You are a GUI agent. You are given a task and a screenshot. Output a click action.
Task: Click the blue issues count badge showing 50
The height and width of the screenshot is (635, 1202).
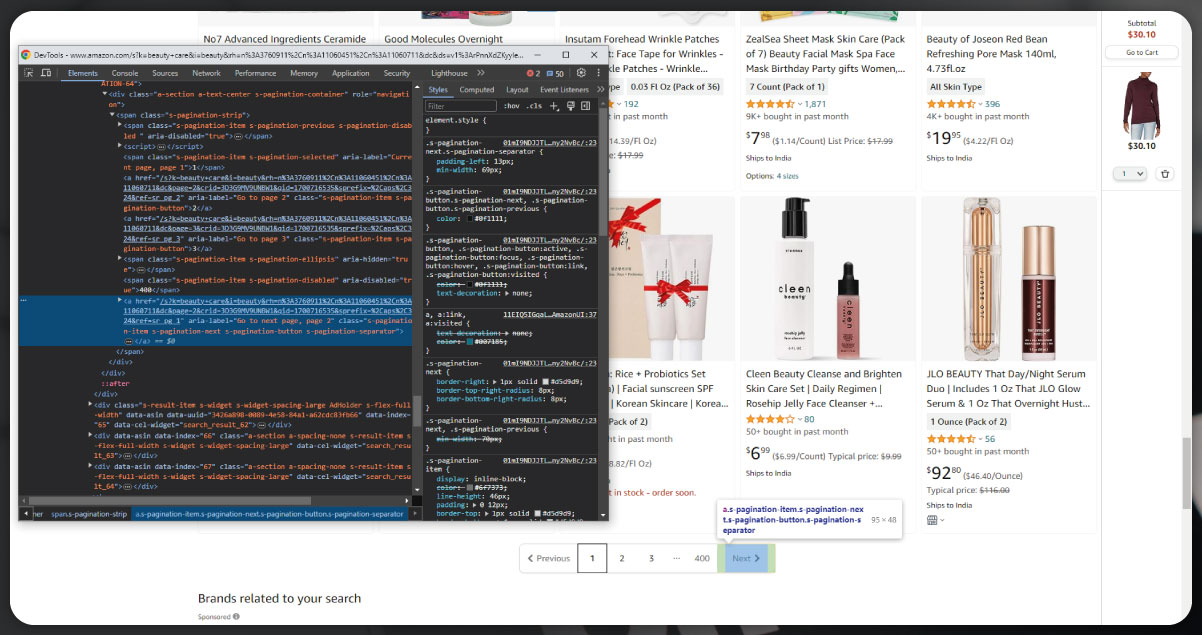pyautogui.click(x=556, y=73)
